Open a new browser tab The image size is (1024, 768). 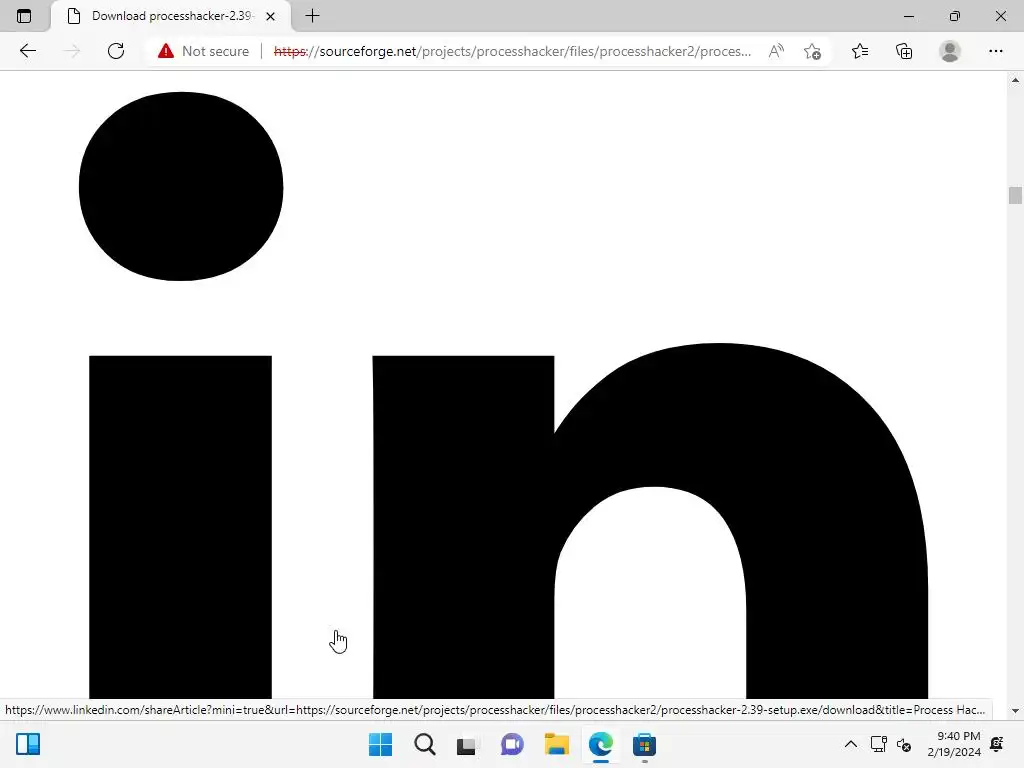point(312,16)
